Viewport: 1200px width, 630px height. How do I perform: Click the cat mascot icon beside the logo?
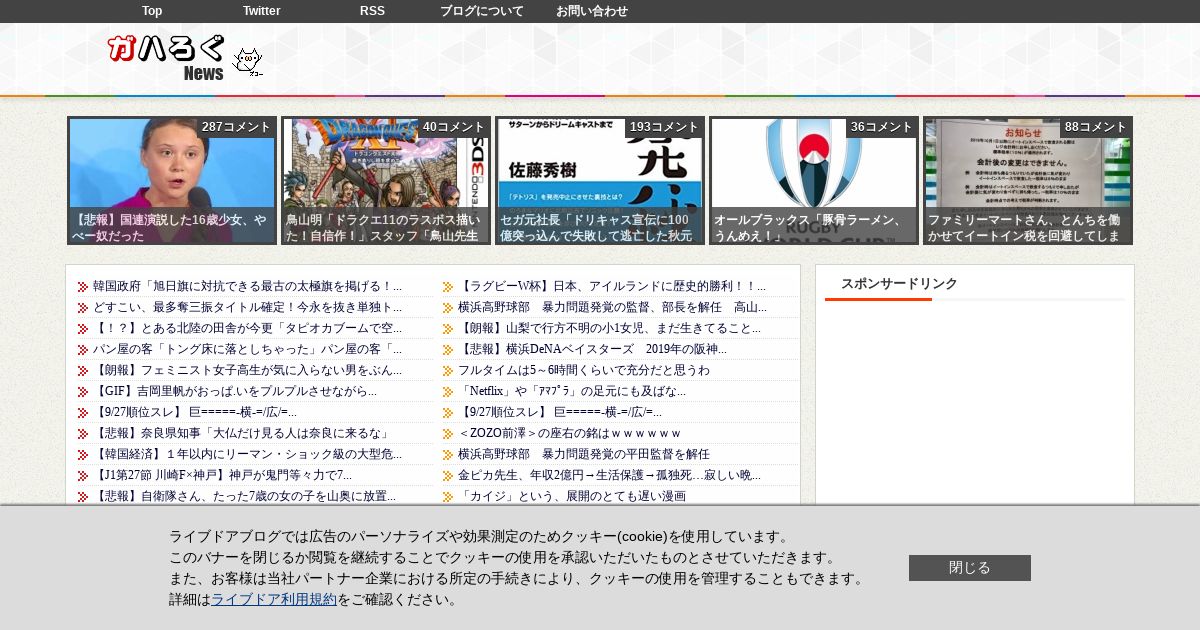(x=247, y=62)
